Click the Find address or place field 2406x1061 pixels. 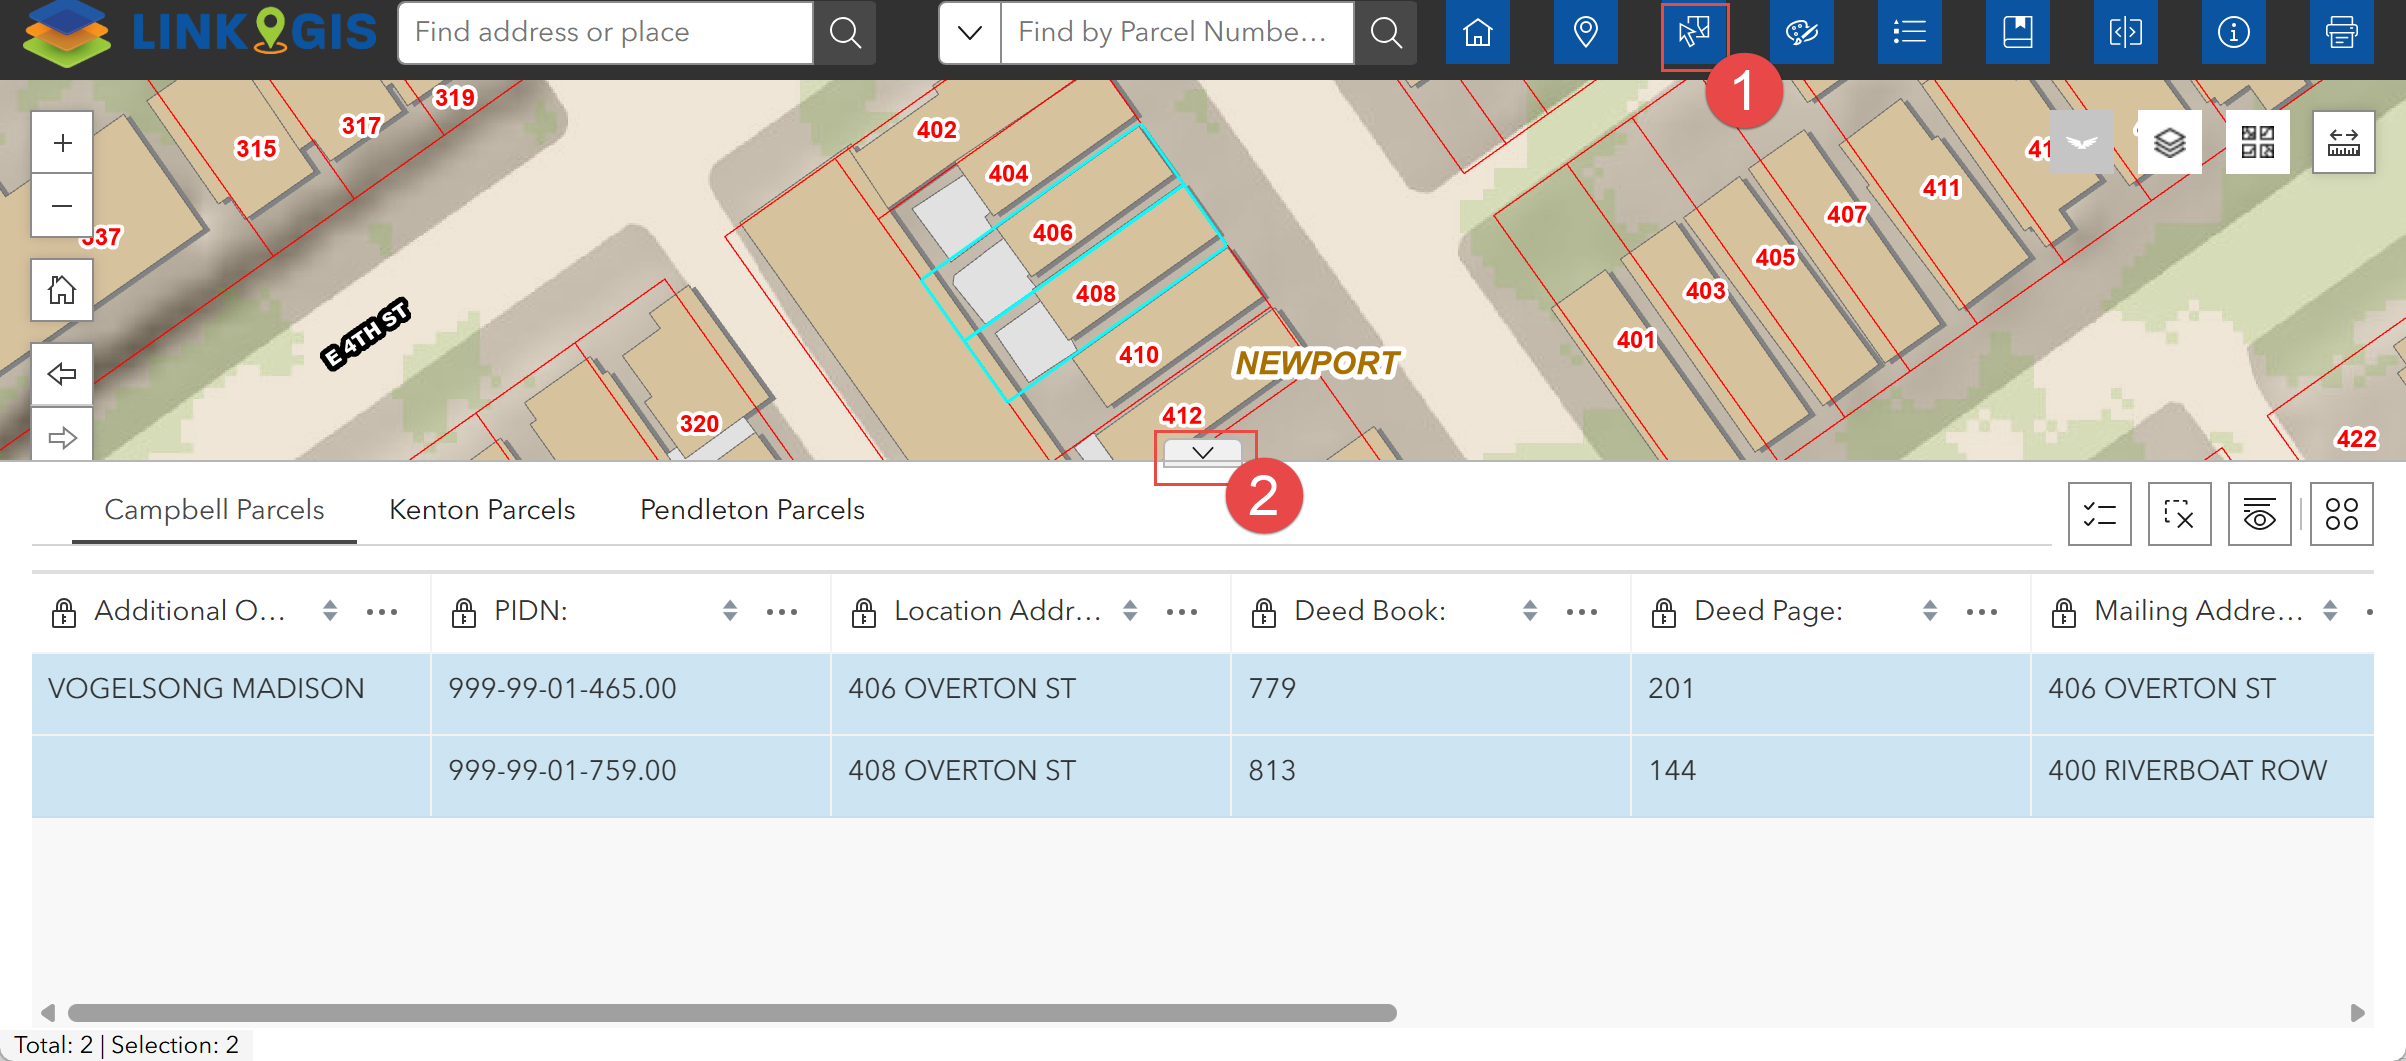point(605,33)
